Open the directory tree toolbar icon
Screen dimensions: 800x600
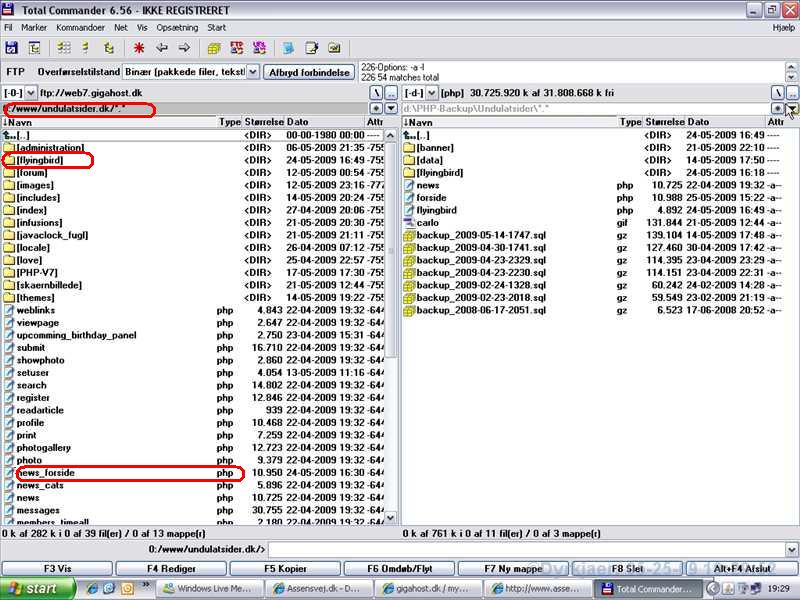click(x=35, y=48)
